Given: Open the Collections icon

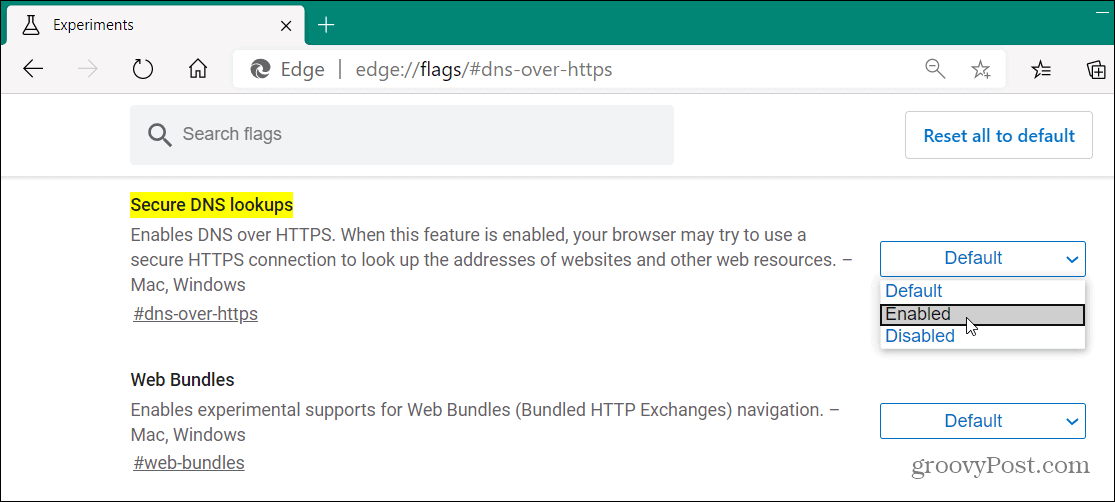Looking at the screenshot, I should [x=1097, y=69].
